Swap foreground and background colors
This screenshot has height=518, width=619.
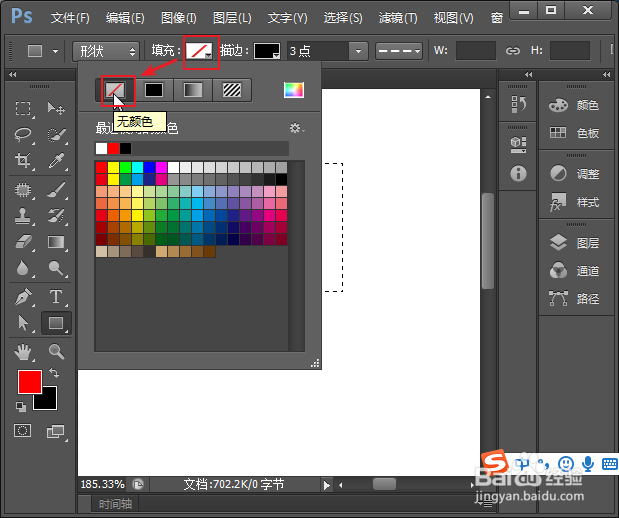pos(54,373)
